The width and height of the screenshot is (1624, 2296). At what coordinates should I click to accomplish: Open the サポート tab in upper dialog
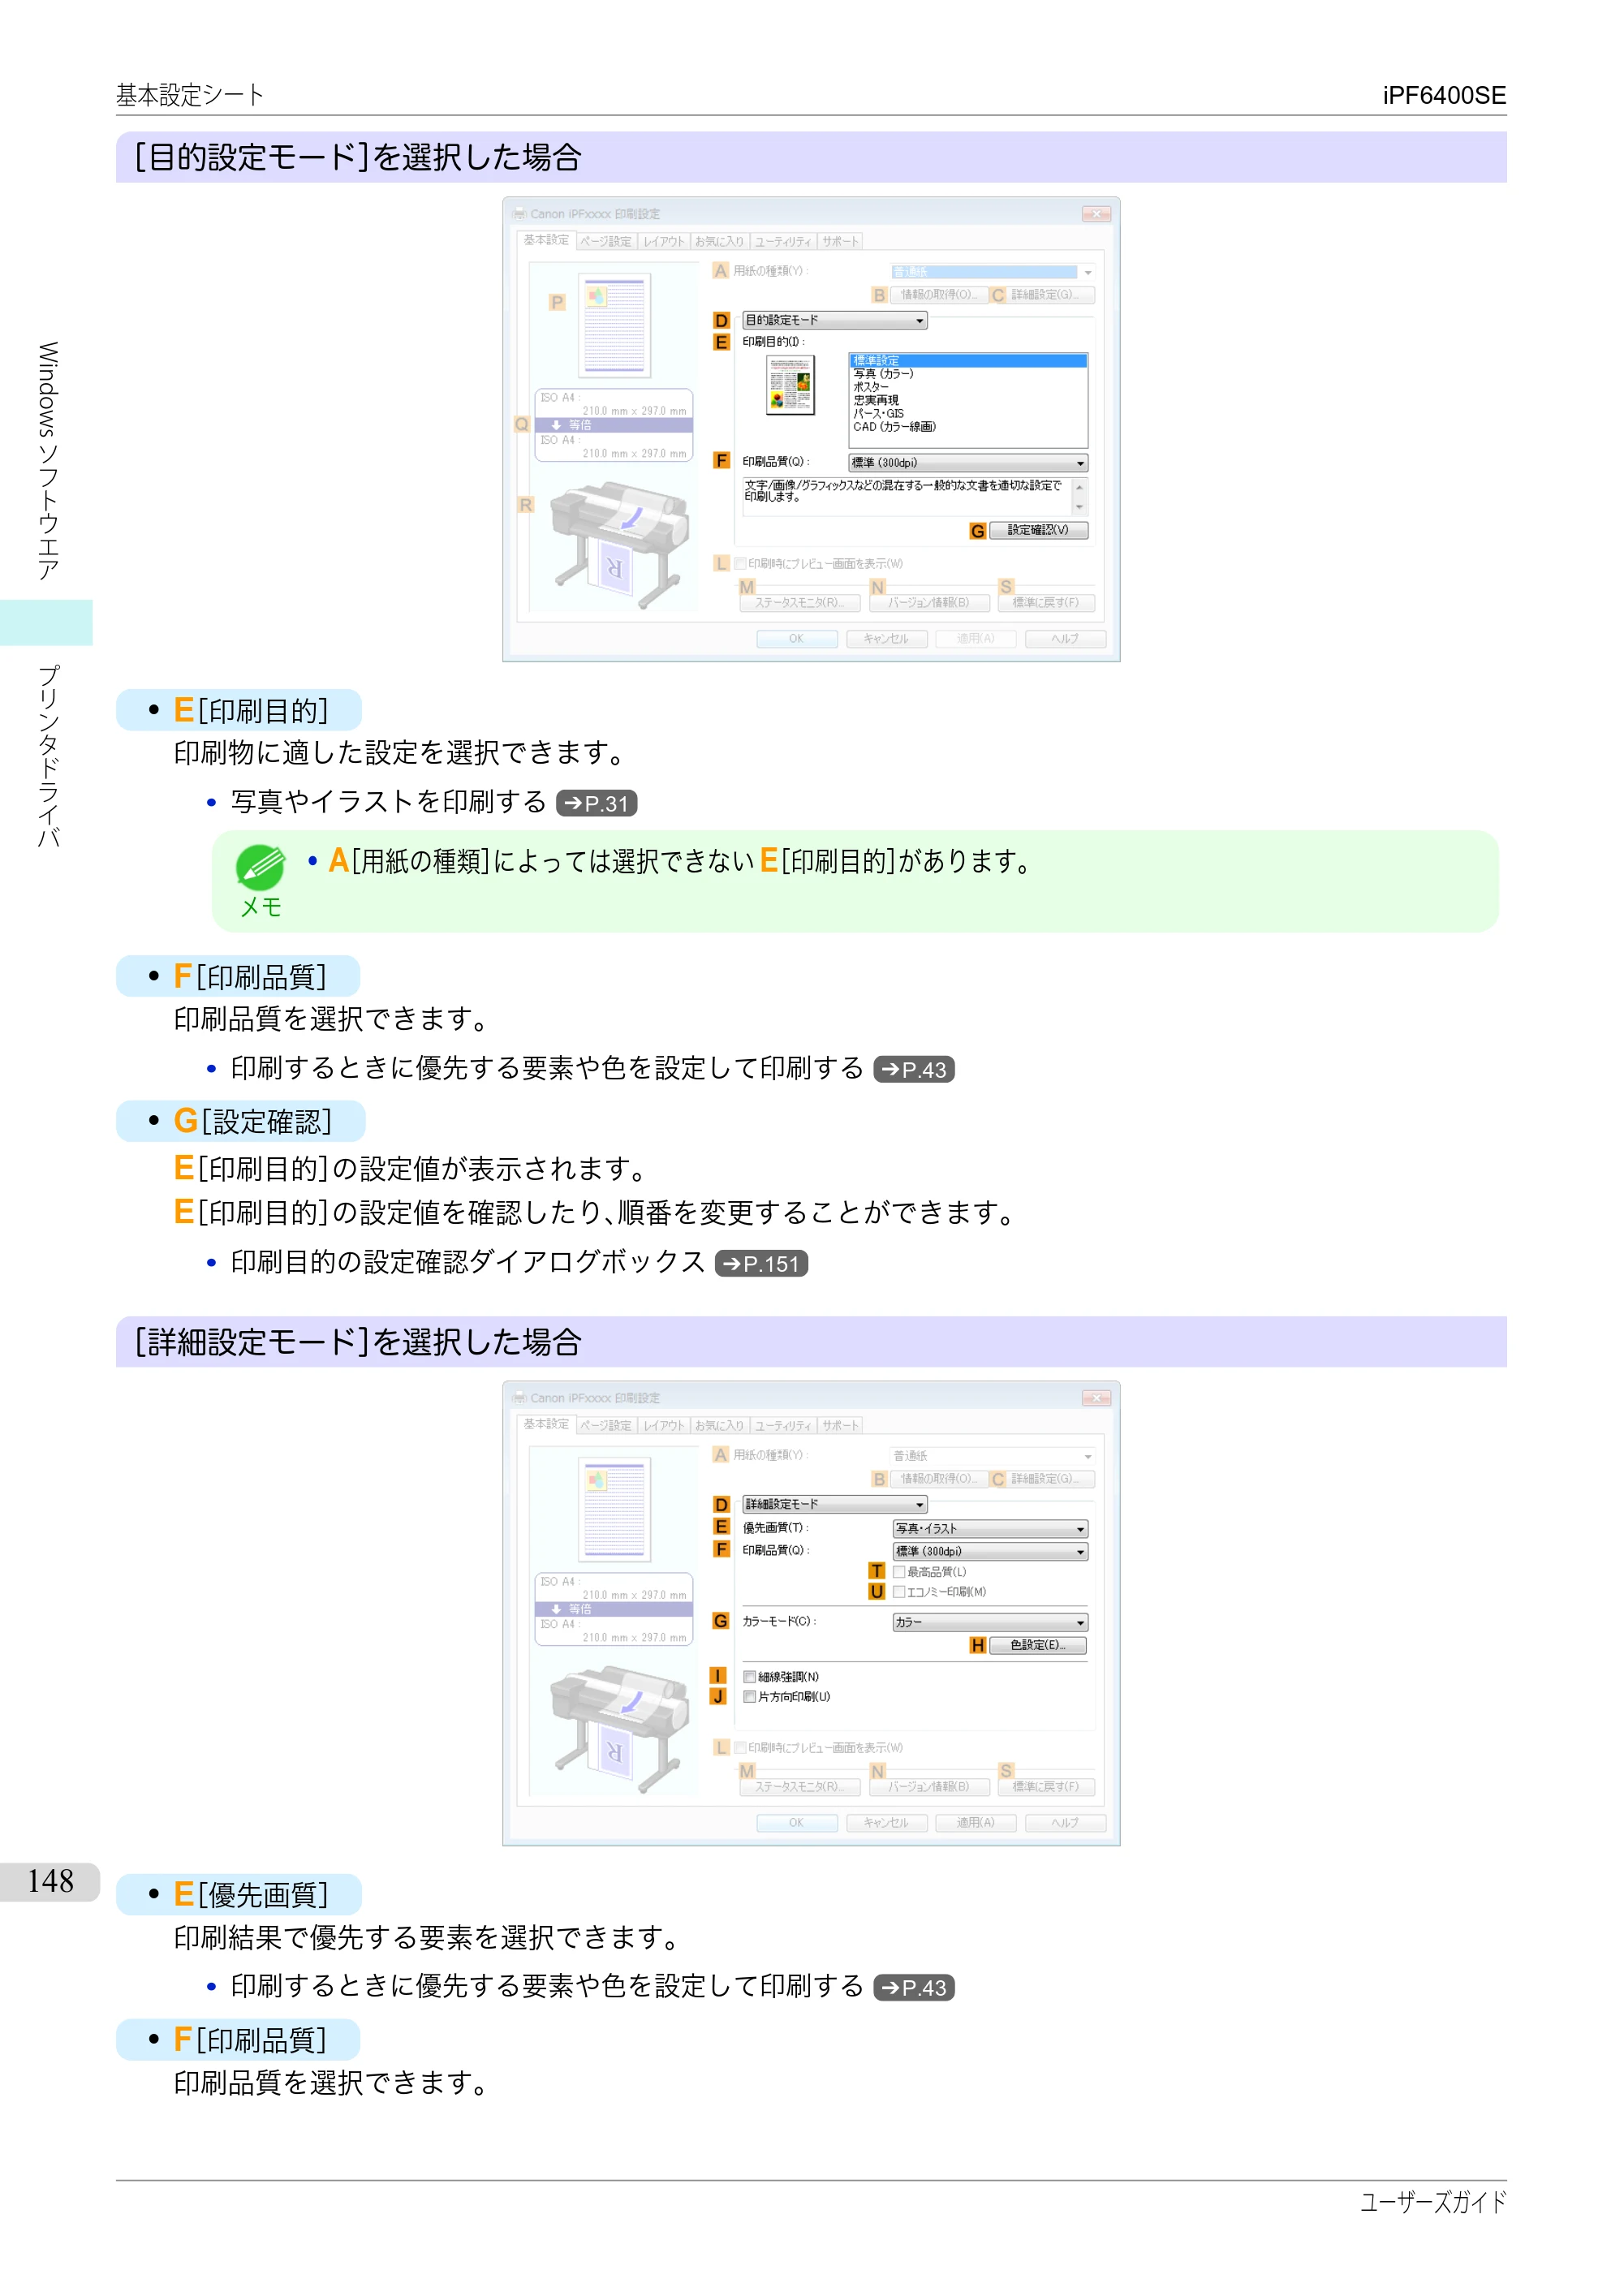[x=840, y=242]
